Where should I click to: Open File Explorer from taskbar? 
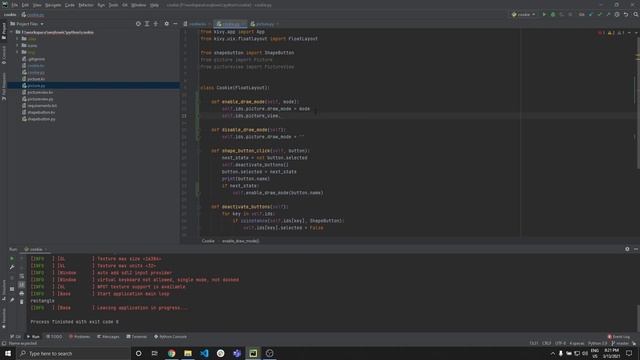(x=188, y=353)
